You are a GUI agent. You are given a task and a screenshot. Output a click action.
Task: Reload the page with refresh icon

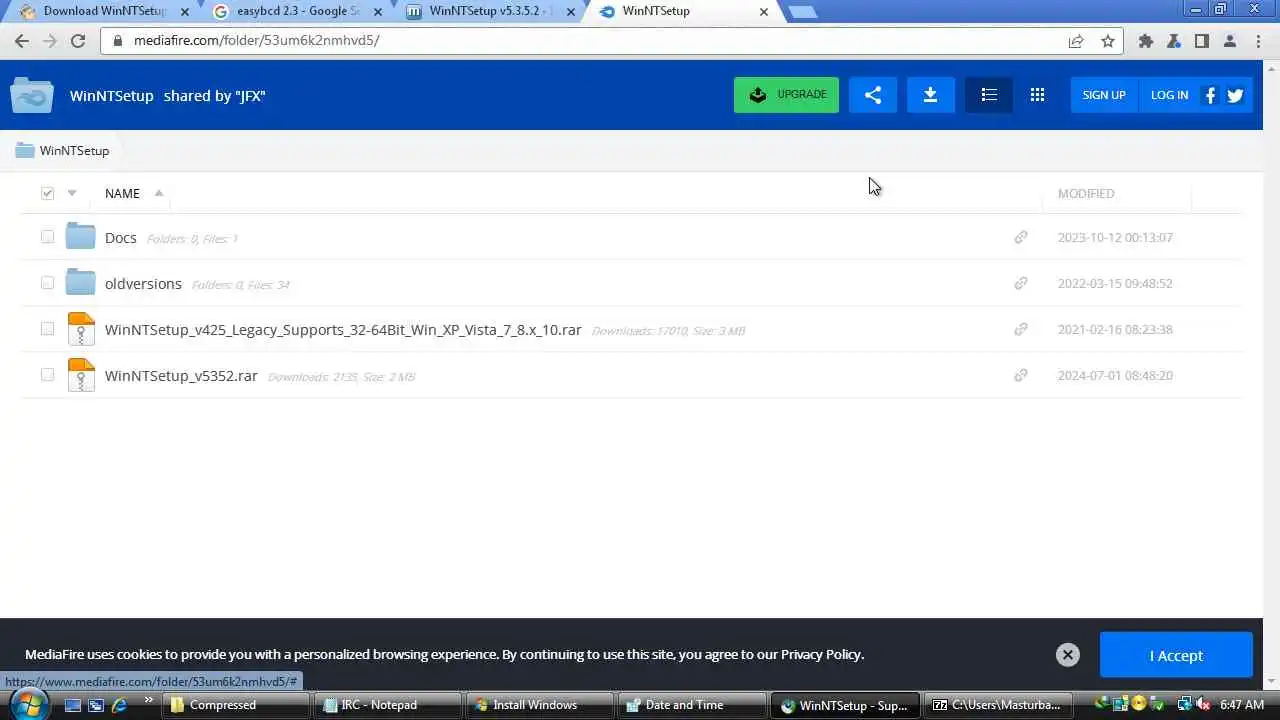tap(78, 41)
